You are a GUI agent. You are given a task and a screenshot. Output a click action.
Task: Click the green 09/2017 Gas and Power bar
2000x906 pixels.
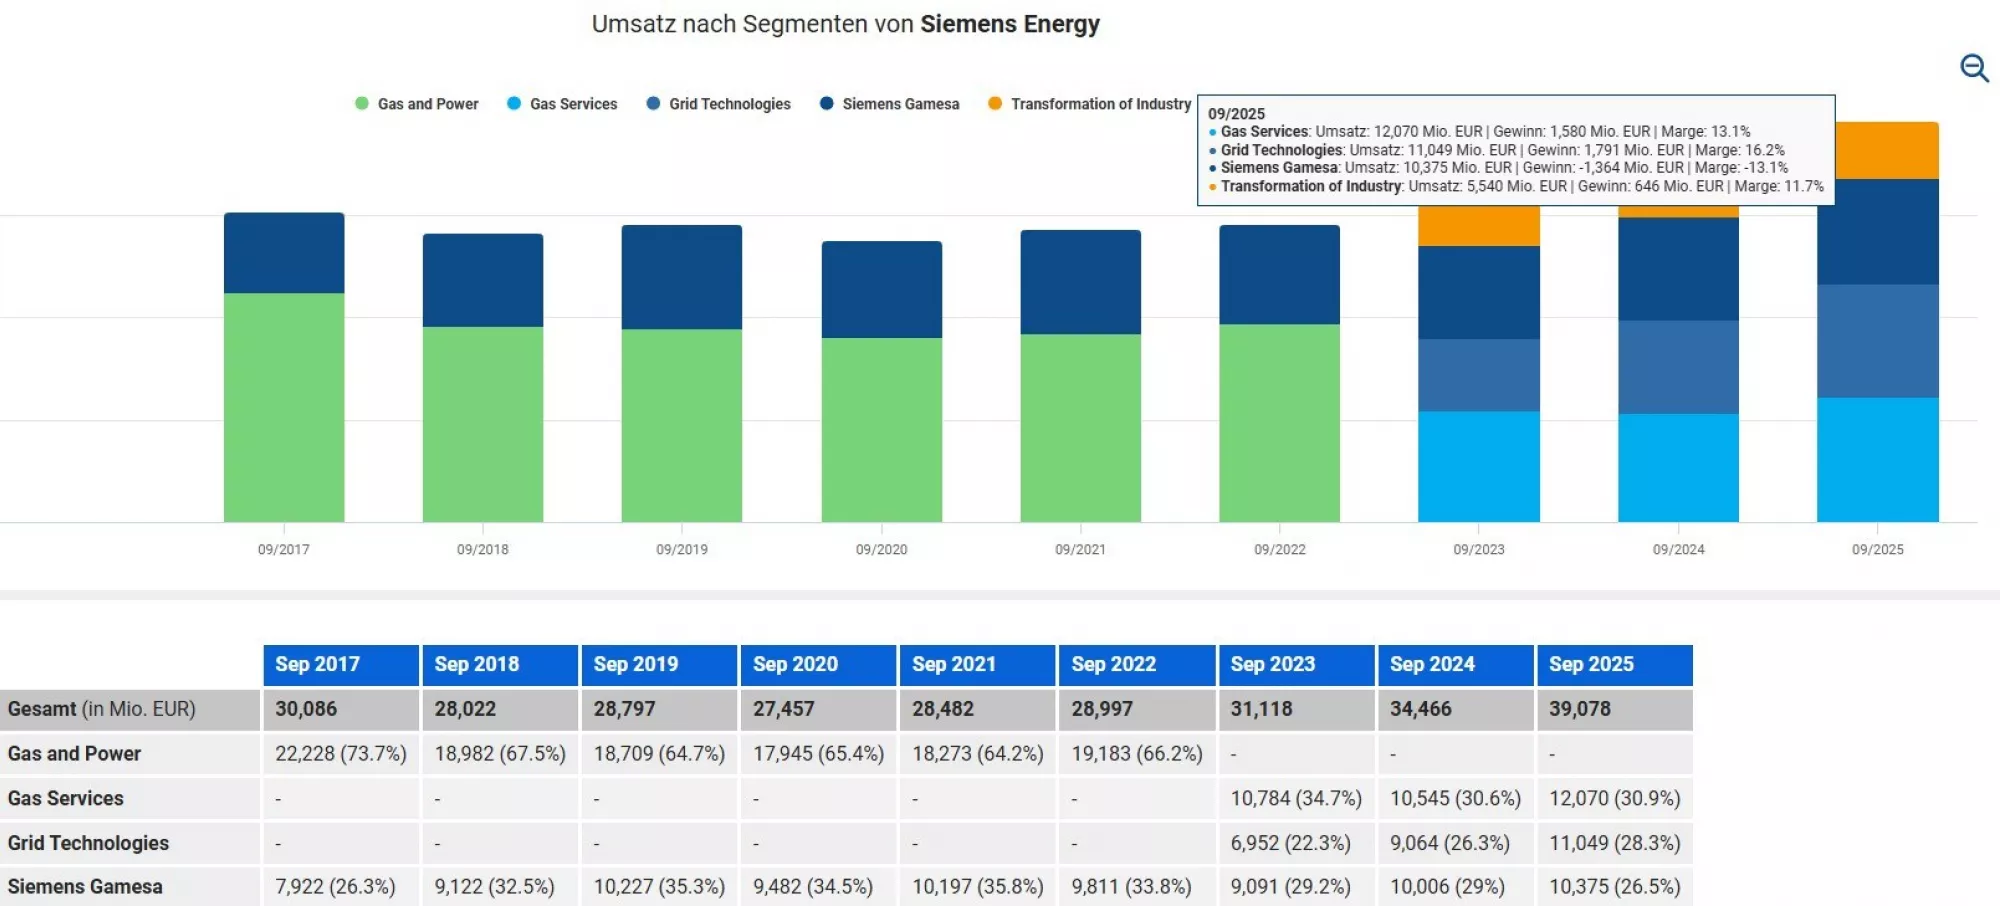pyautogui.click(x=284, y=407)
